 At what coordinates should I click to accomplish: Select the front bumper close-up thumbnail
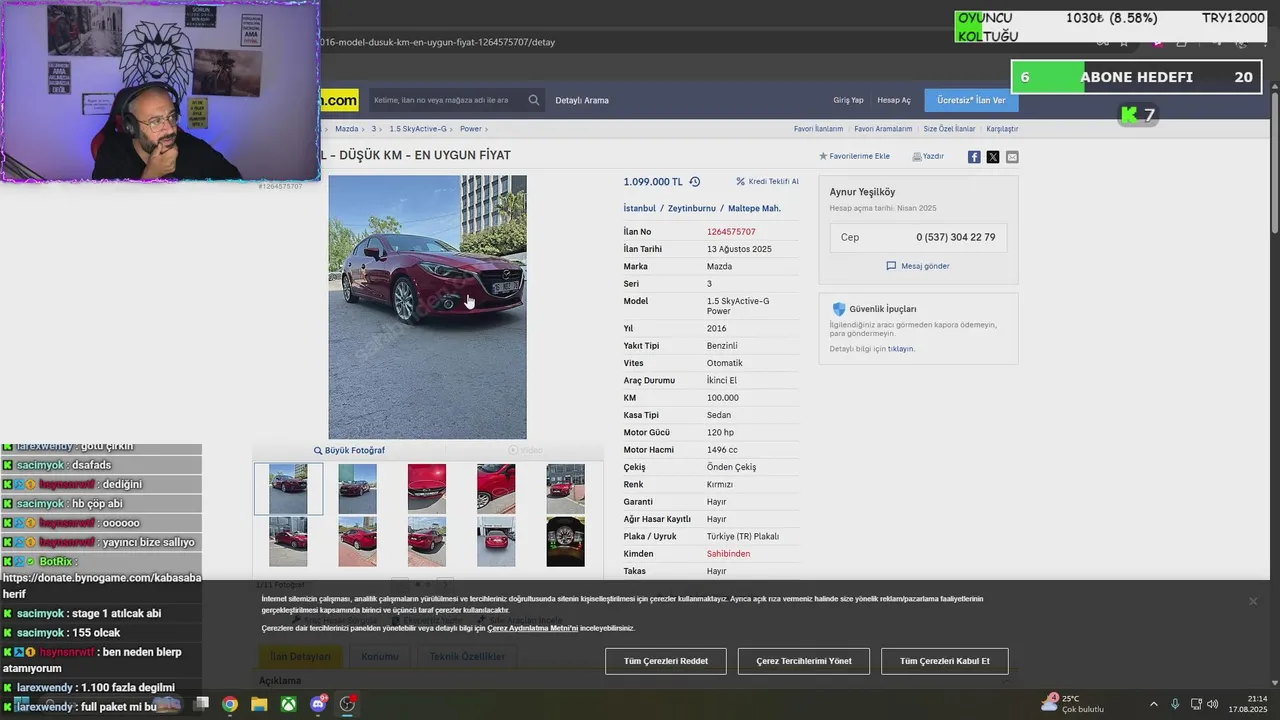[x=427, y=489]
